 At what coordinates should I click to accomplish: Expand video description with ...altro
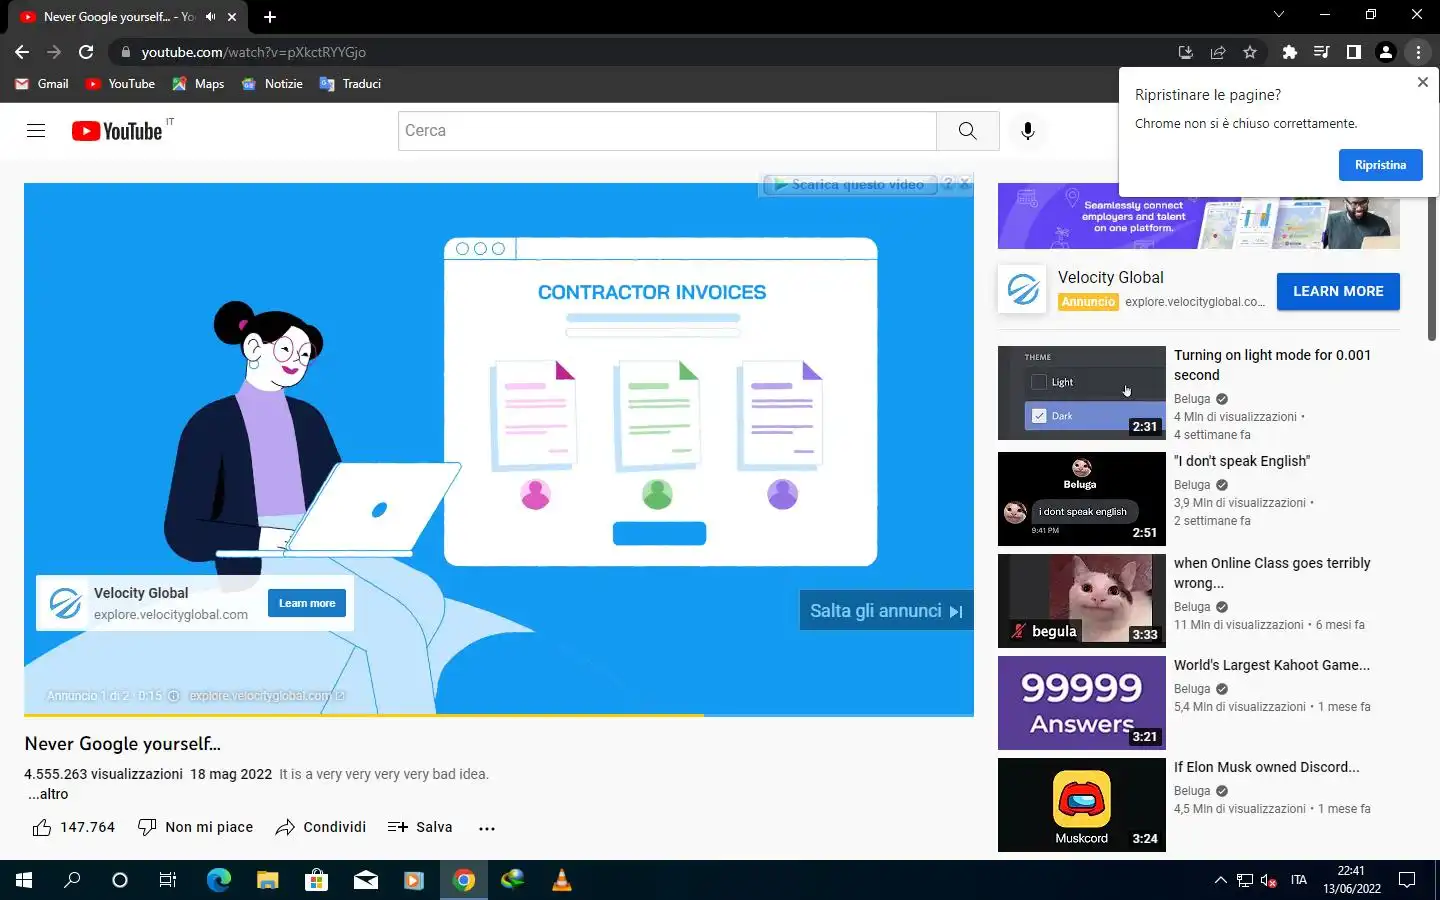point(48,794)
